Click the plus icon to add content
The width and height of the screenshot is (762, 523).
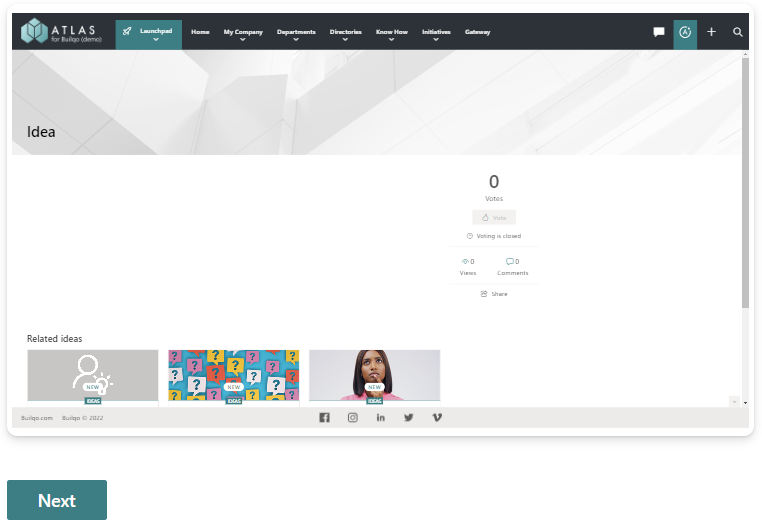(x=712, y=32)
